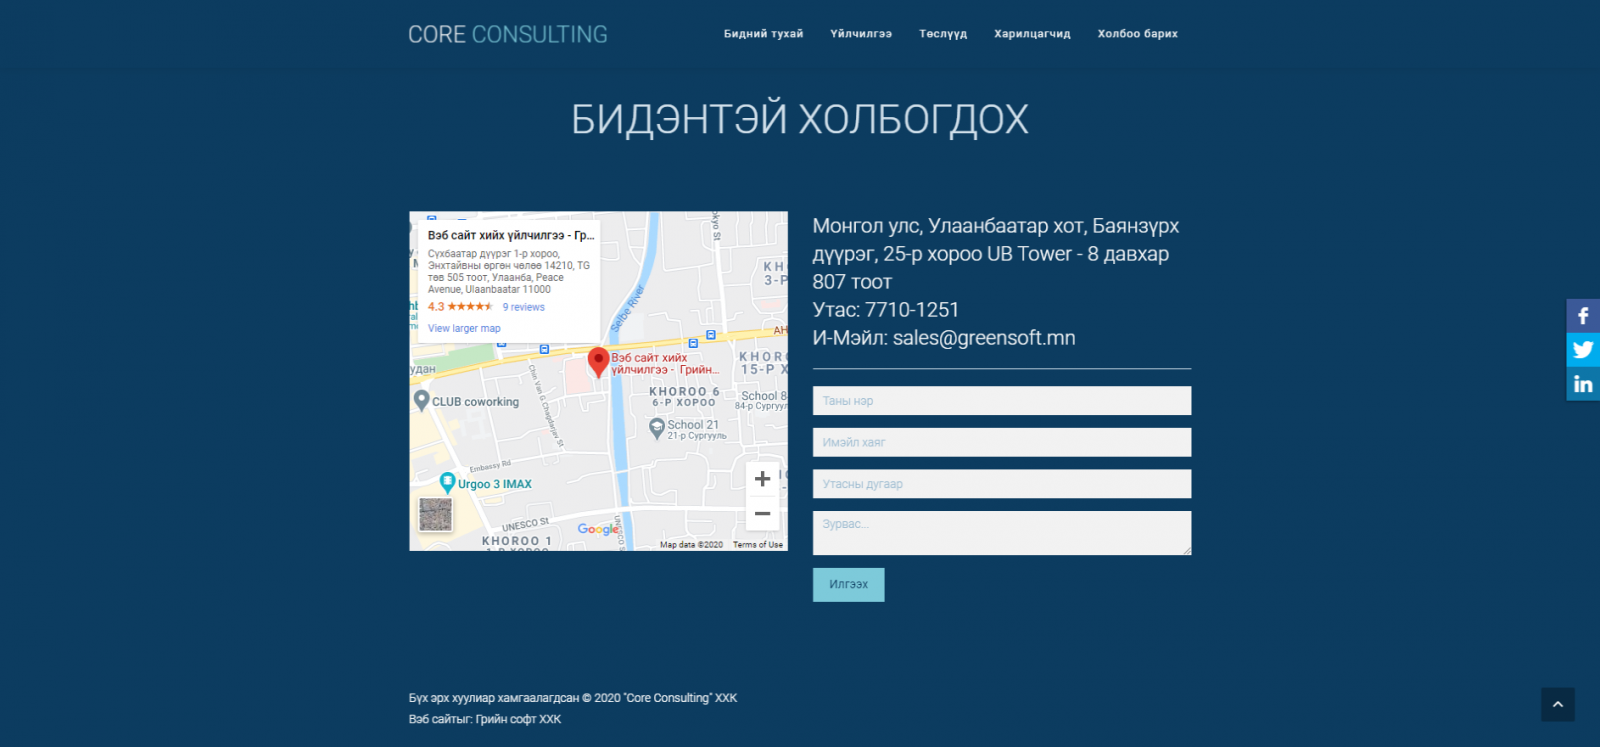This screenshot has height=747, width=1600.
Task: Click the View larger map link
Action: tap(464, 328)
